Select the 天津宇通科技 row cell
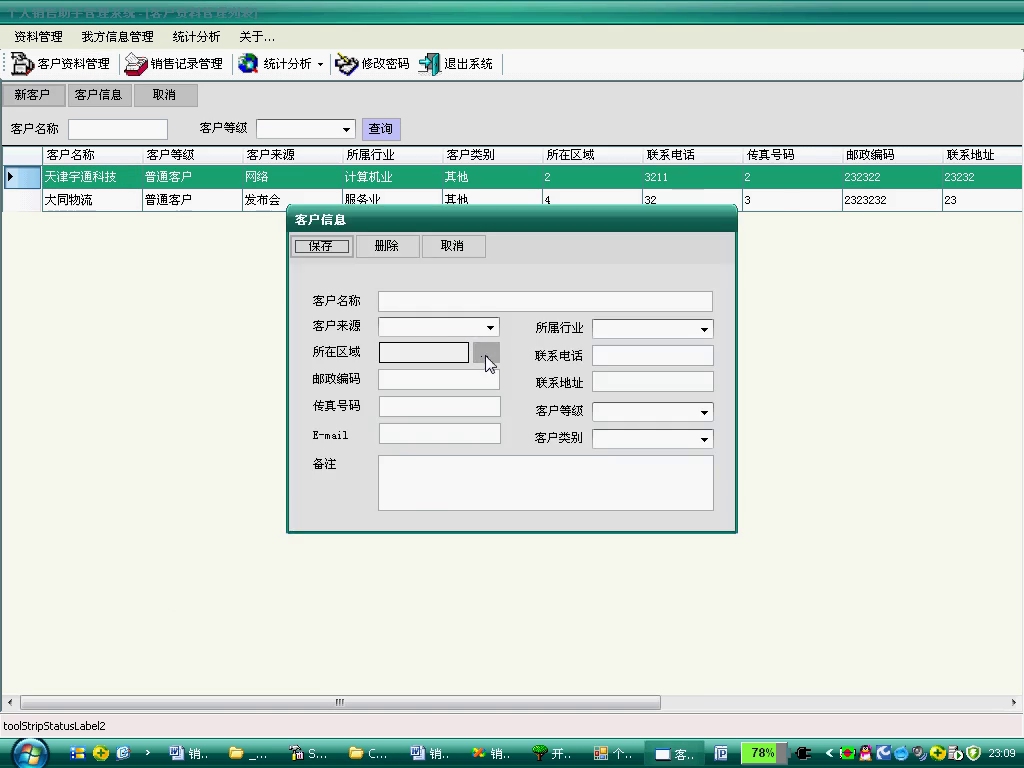This screenshot has height=768, width=1024. tap(92, 177)
